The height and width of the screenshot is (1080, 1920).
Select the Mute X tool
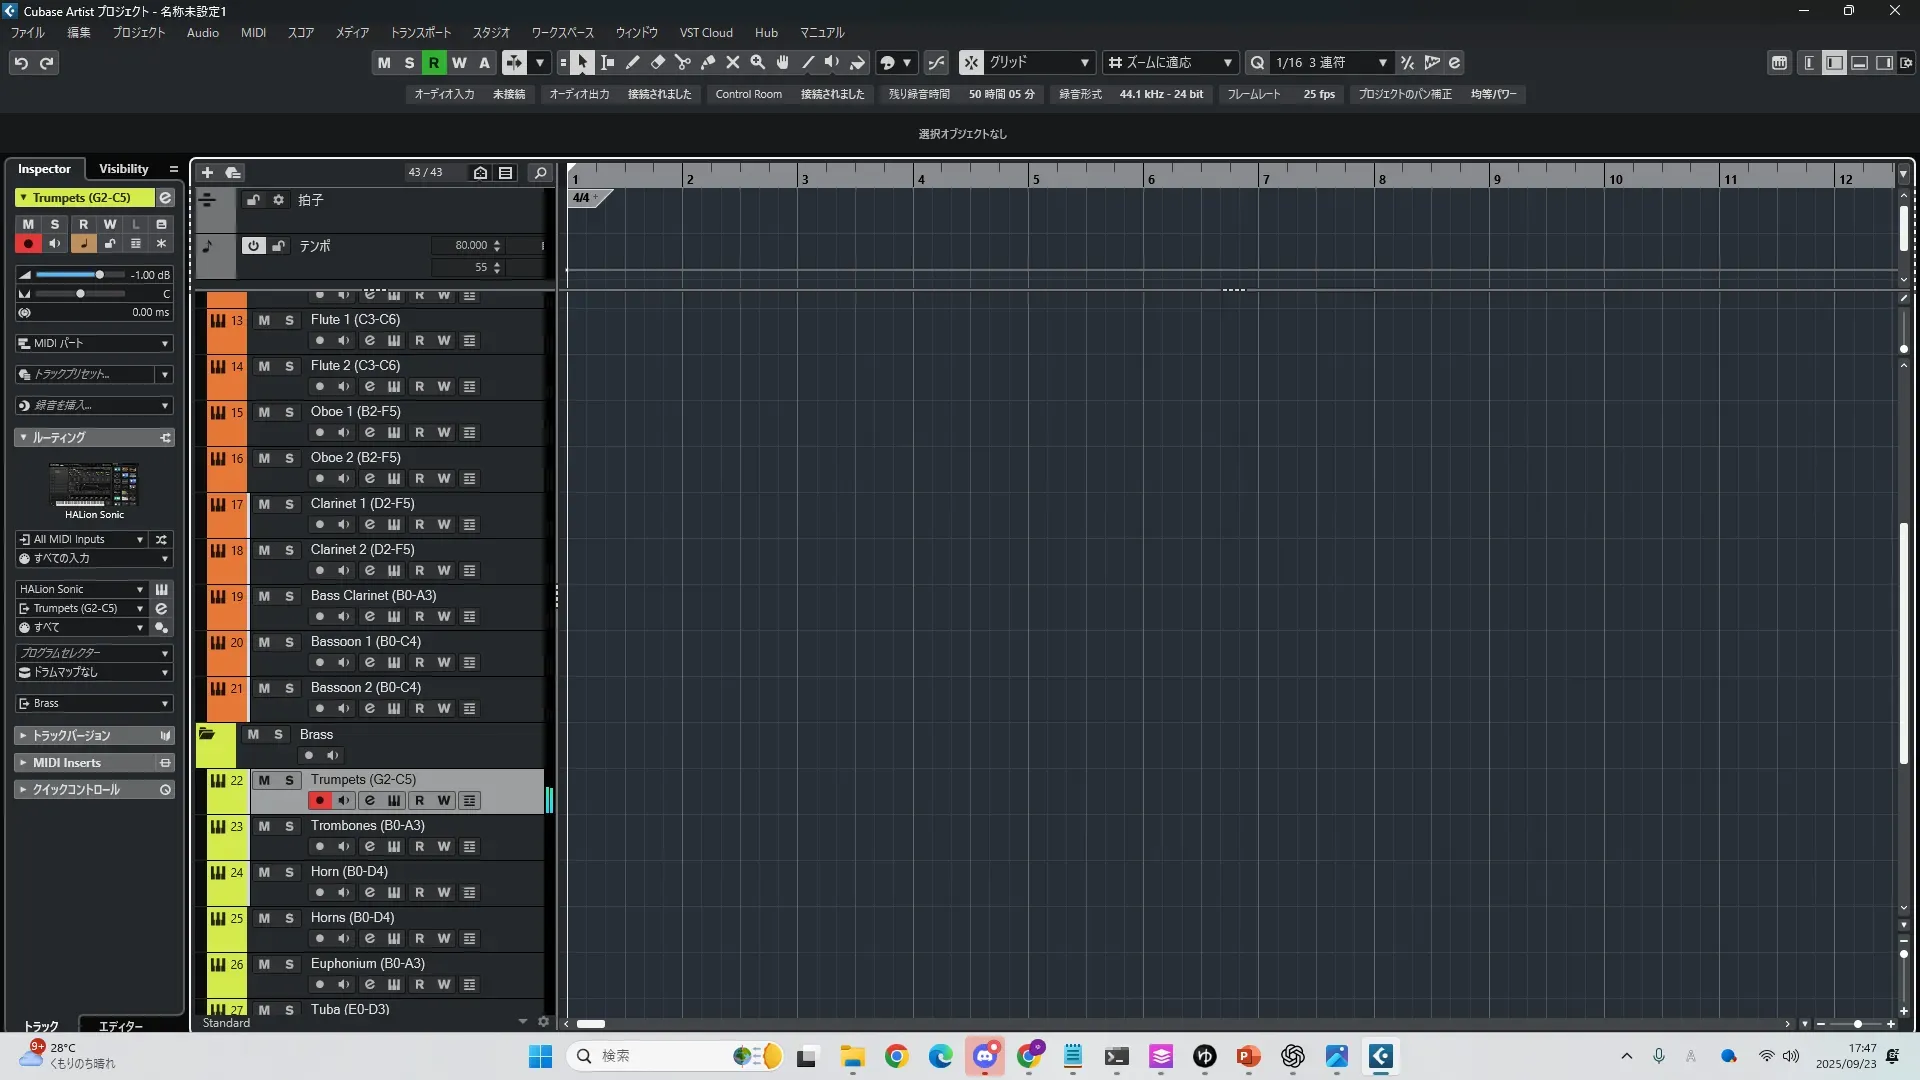point(733,62)
